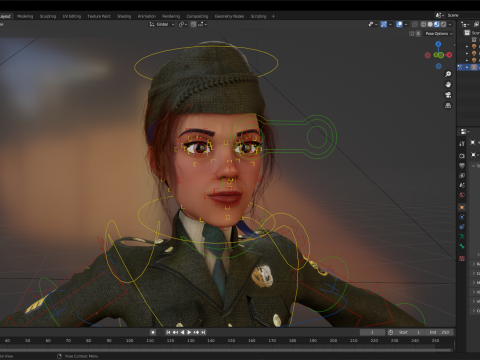Click the negative Z axis gizmo circle

point(439,66)
